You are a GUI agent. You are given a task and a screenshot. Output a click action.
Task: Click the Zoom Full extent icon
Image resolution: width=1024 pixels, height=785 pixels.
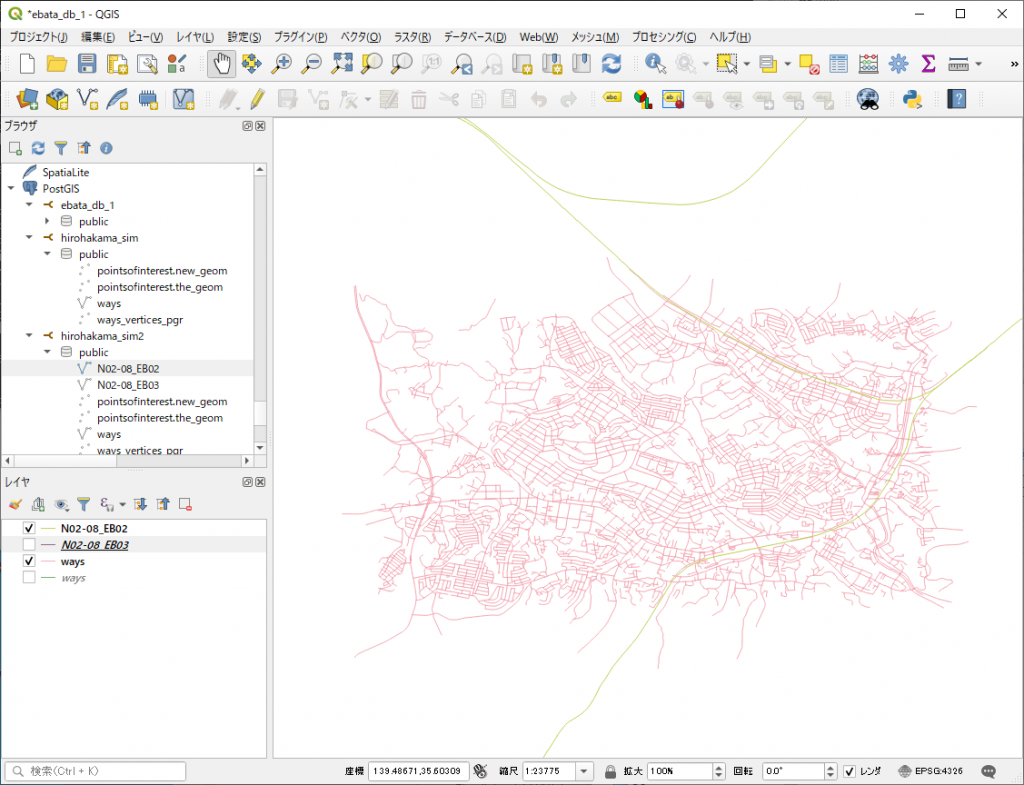coord(342,64)
